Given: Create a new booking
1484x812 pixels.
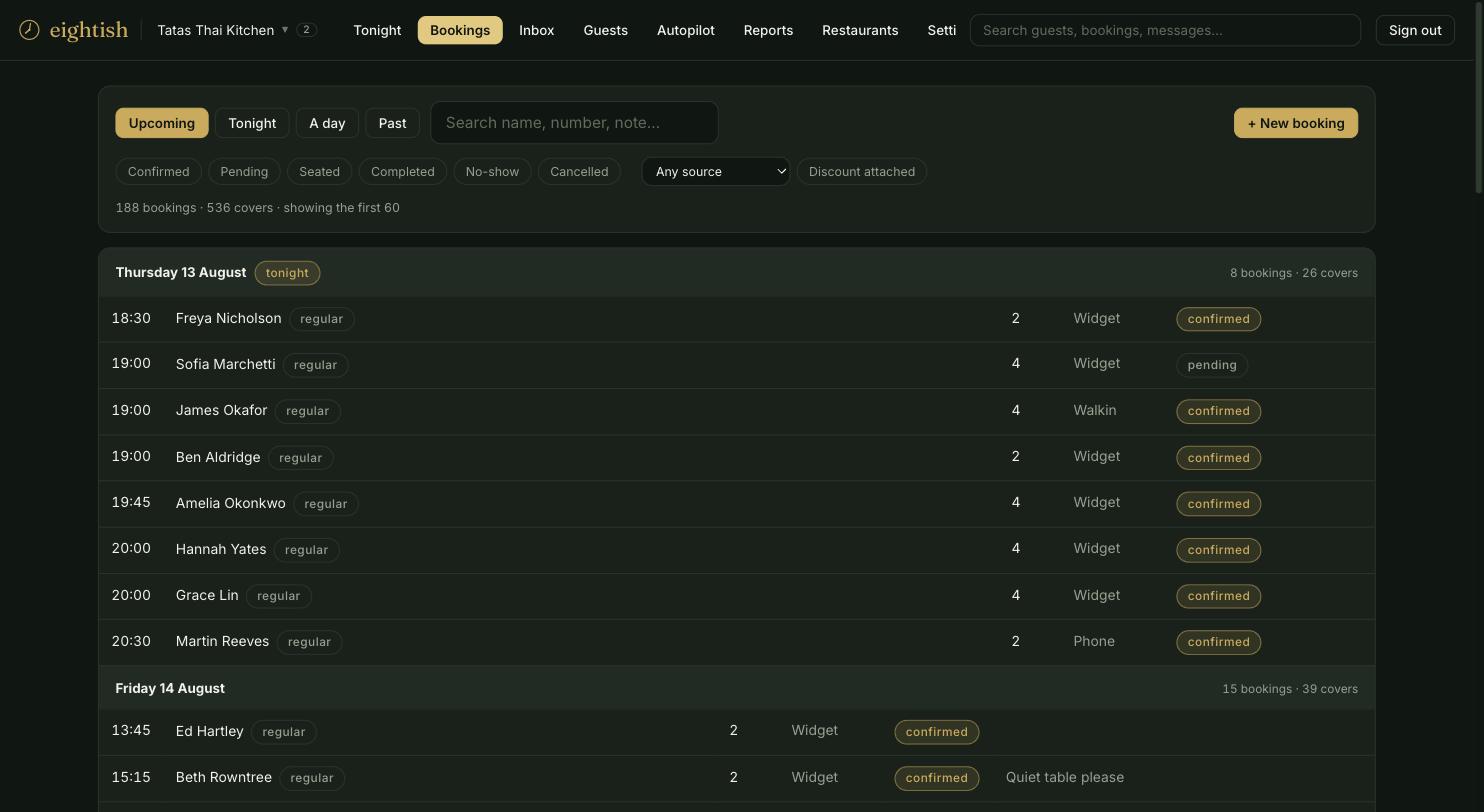Looking at the screenshot, I should 1296,123.
